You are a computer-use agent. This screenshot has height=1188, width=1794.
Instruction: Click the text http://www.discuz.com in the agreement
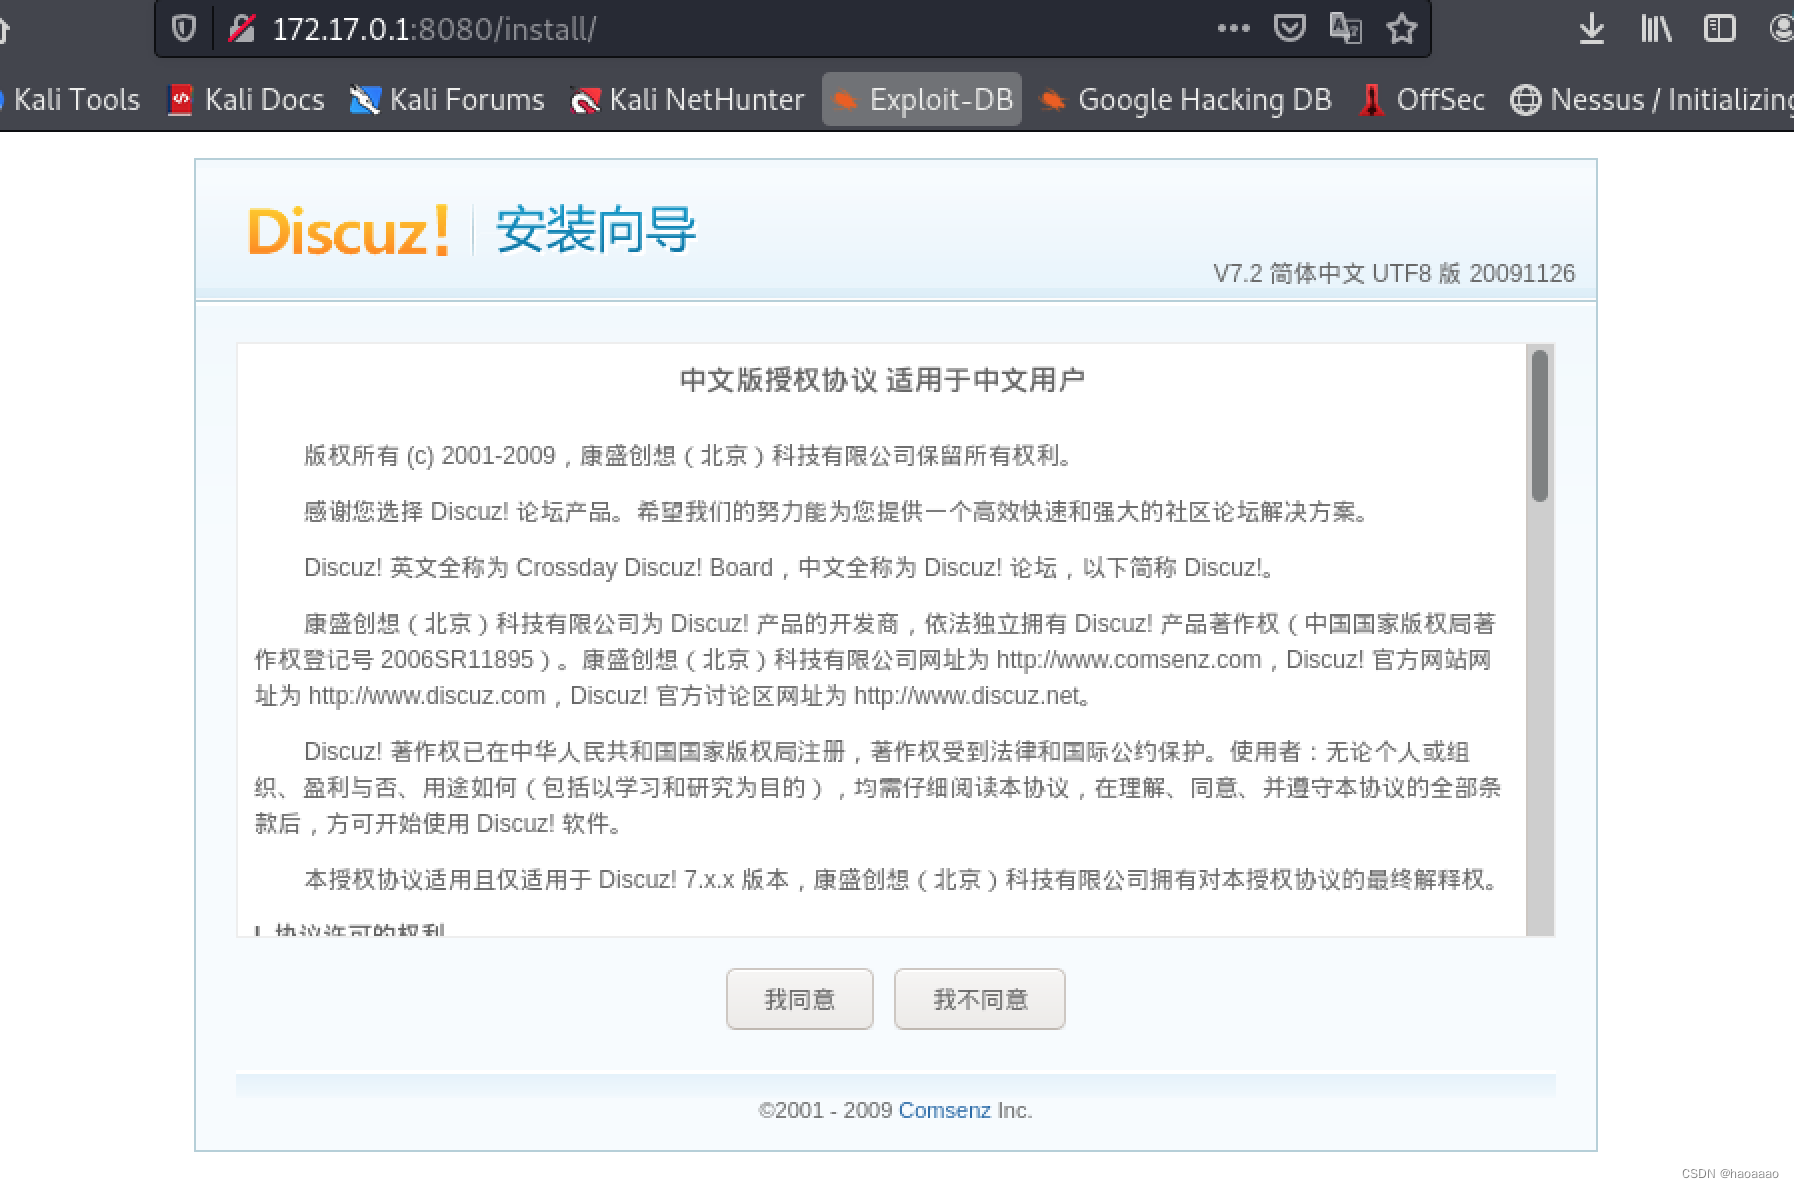(x=427, y=696)
